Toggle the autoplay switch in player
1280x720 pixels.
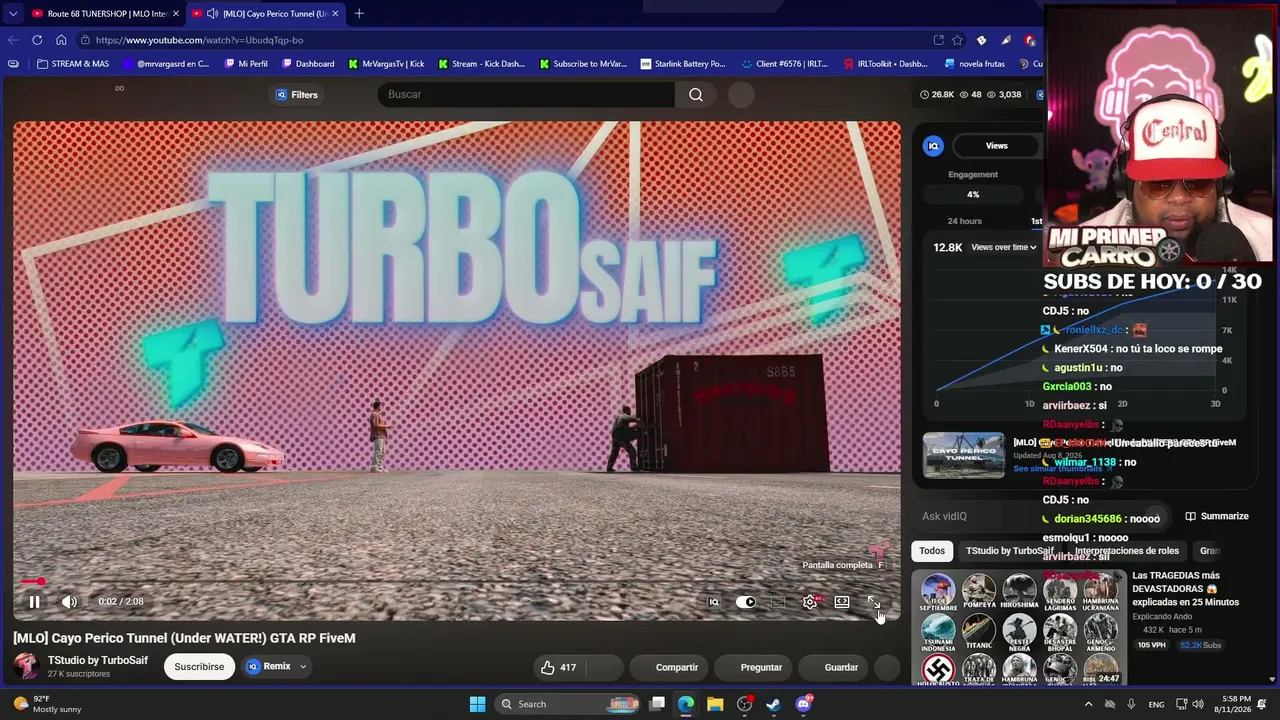click(x=746, y=602)
